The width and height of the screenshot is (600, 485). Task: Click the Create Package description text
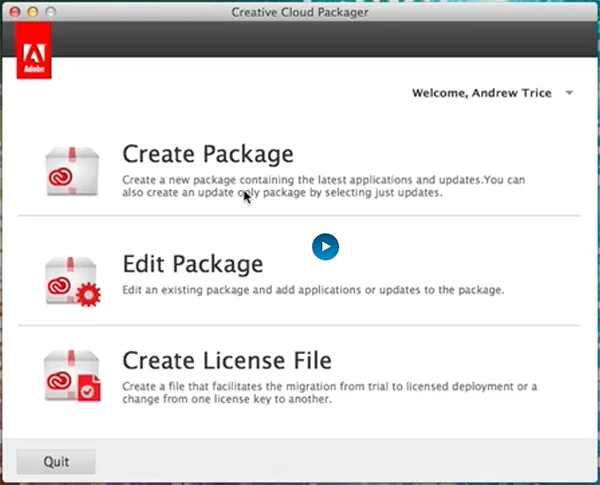[323, 186]
